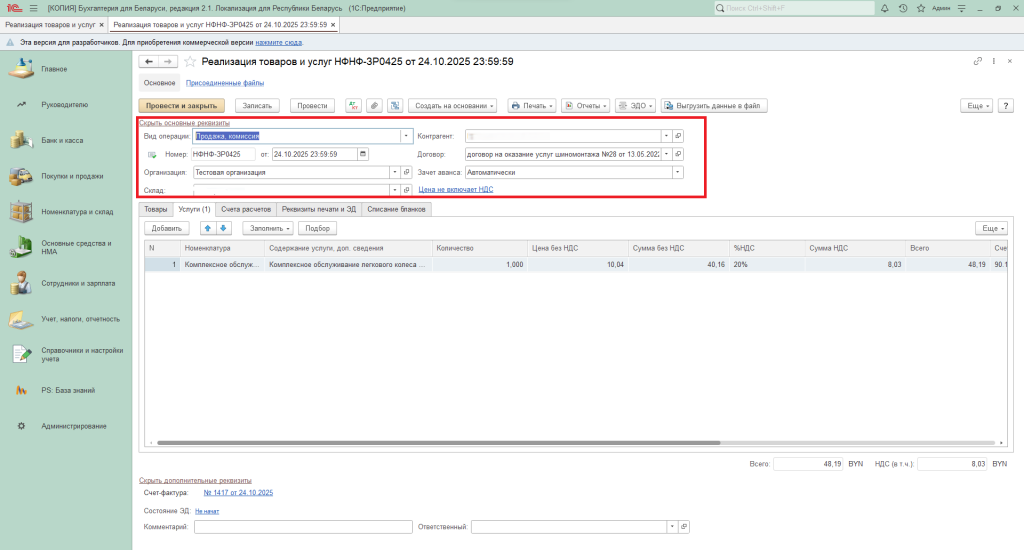This screenshot has height=550, width=1024.
Task: Switch to the Счета расчетов tab
Action: click(x=245, y=209)
